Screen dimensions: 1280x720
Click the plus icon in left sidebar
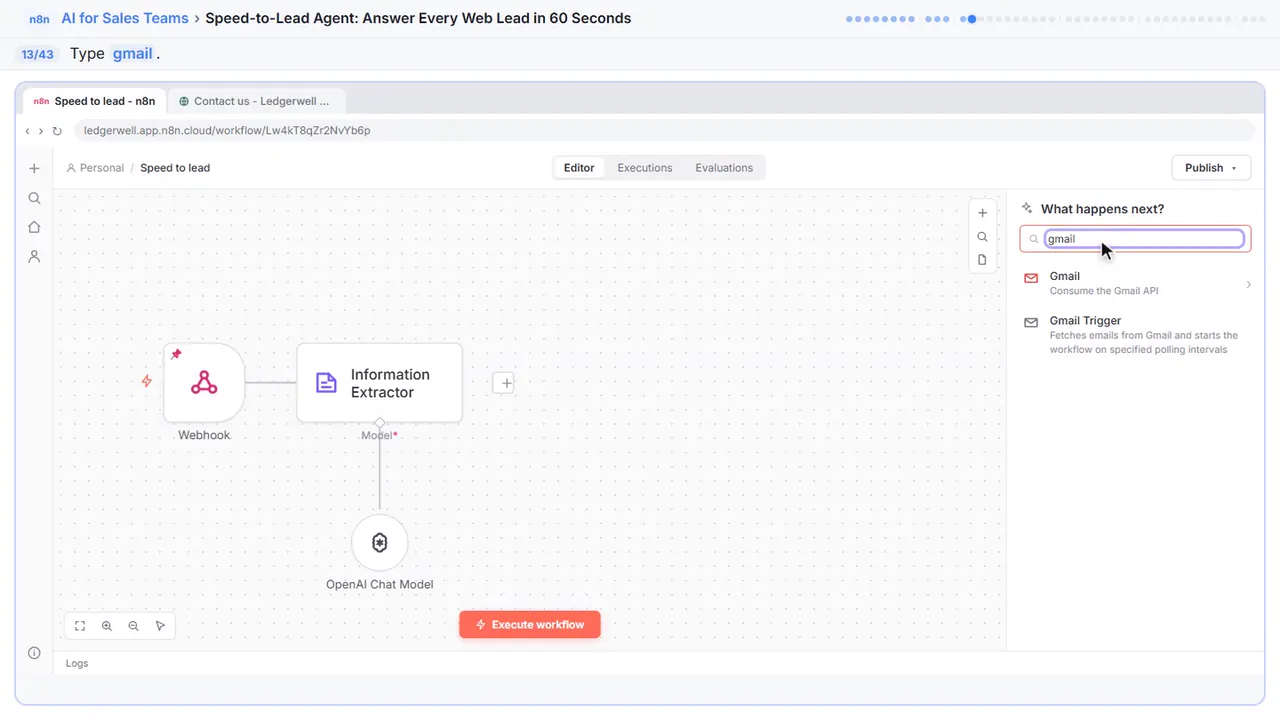(34, 169)
